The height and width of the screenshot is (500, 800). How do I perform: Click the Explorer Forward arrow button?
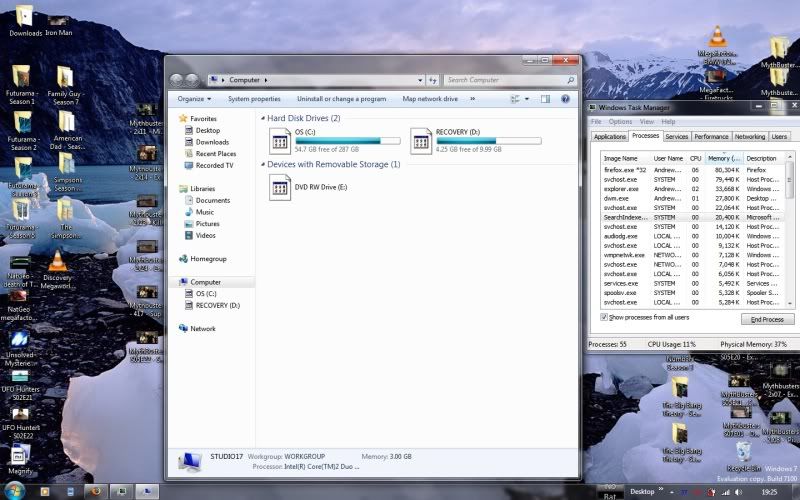point(192,80)
